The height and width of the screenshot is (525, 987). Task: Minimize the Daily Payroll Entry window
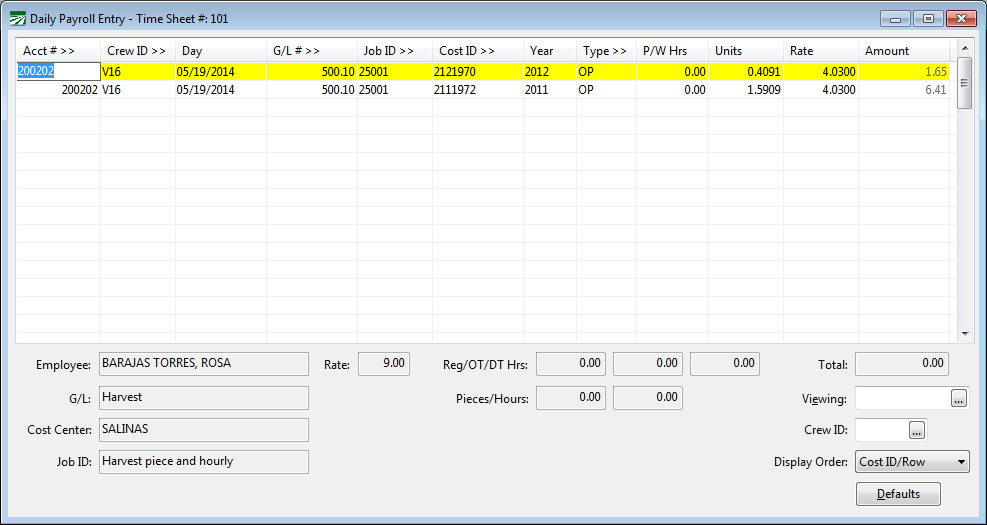[894, 18]
